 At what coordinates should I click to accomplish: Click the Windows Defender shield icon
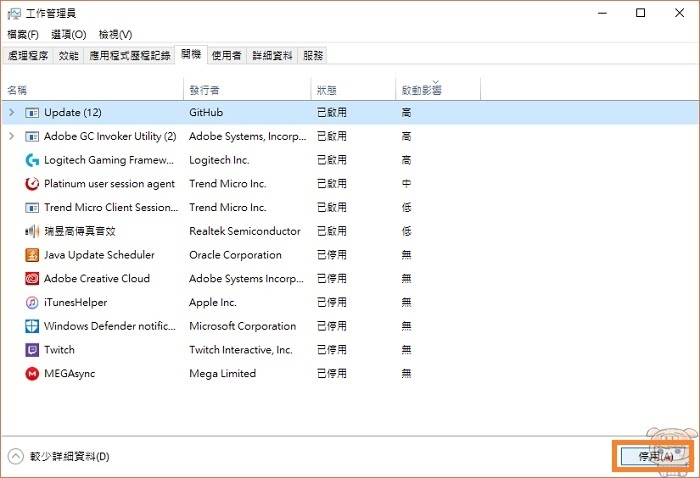pos(32,326)
